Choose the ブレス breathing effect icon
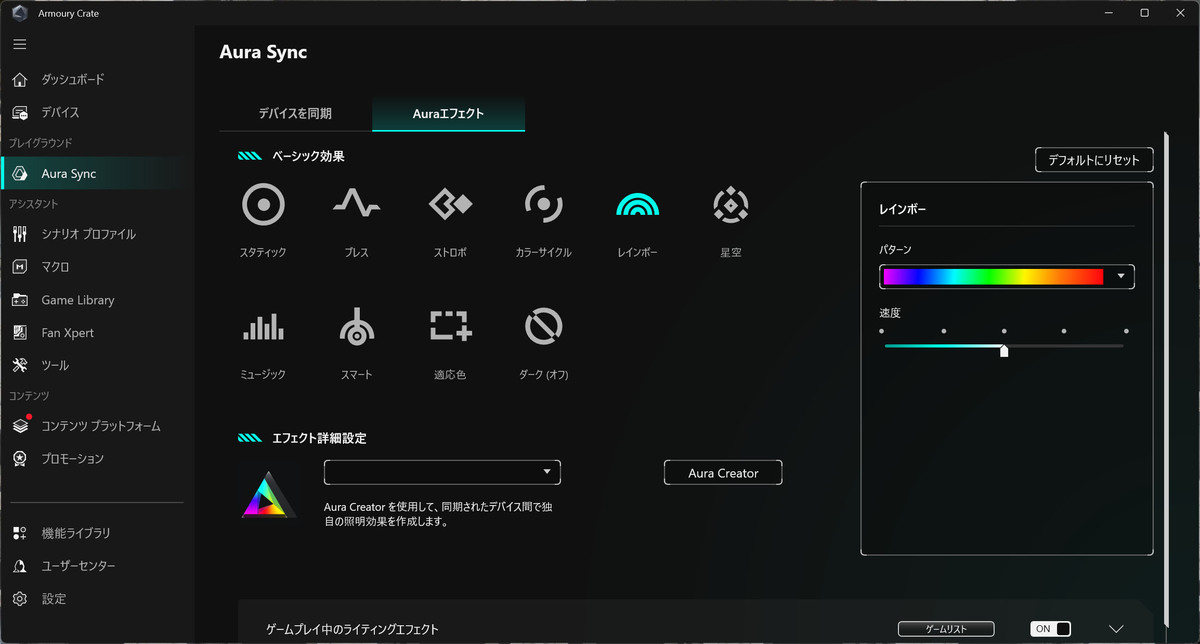 pyautogui.click(x=356, y=205)
